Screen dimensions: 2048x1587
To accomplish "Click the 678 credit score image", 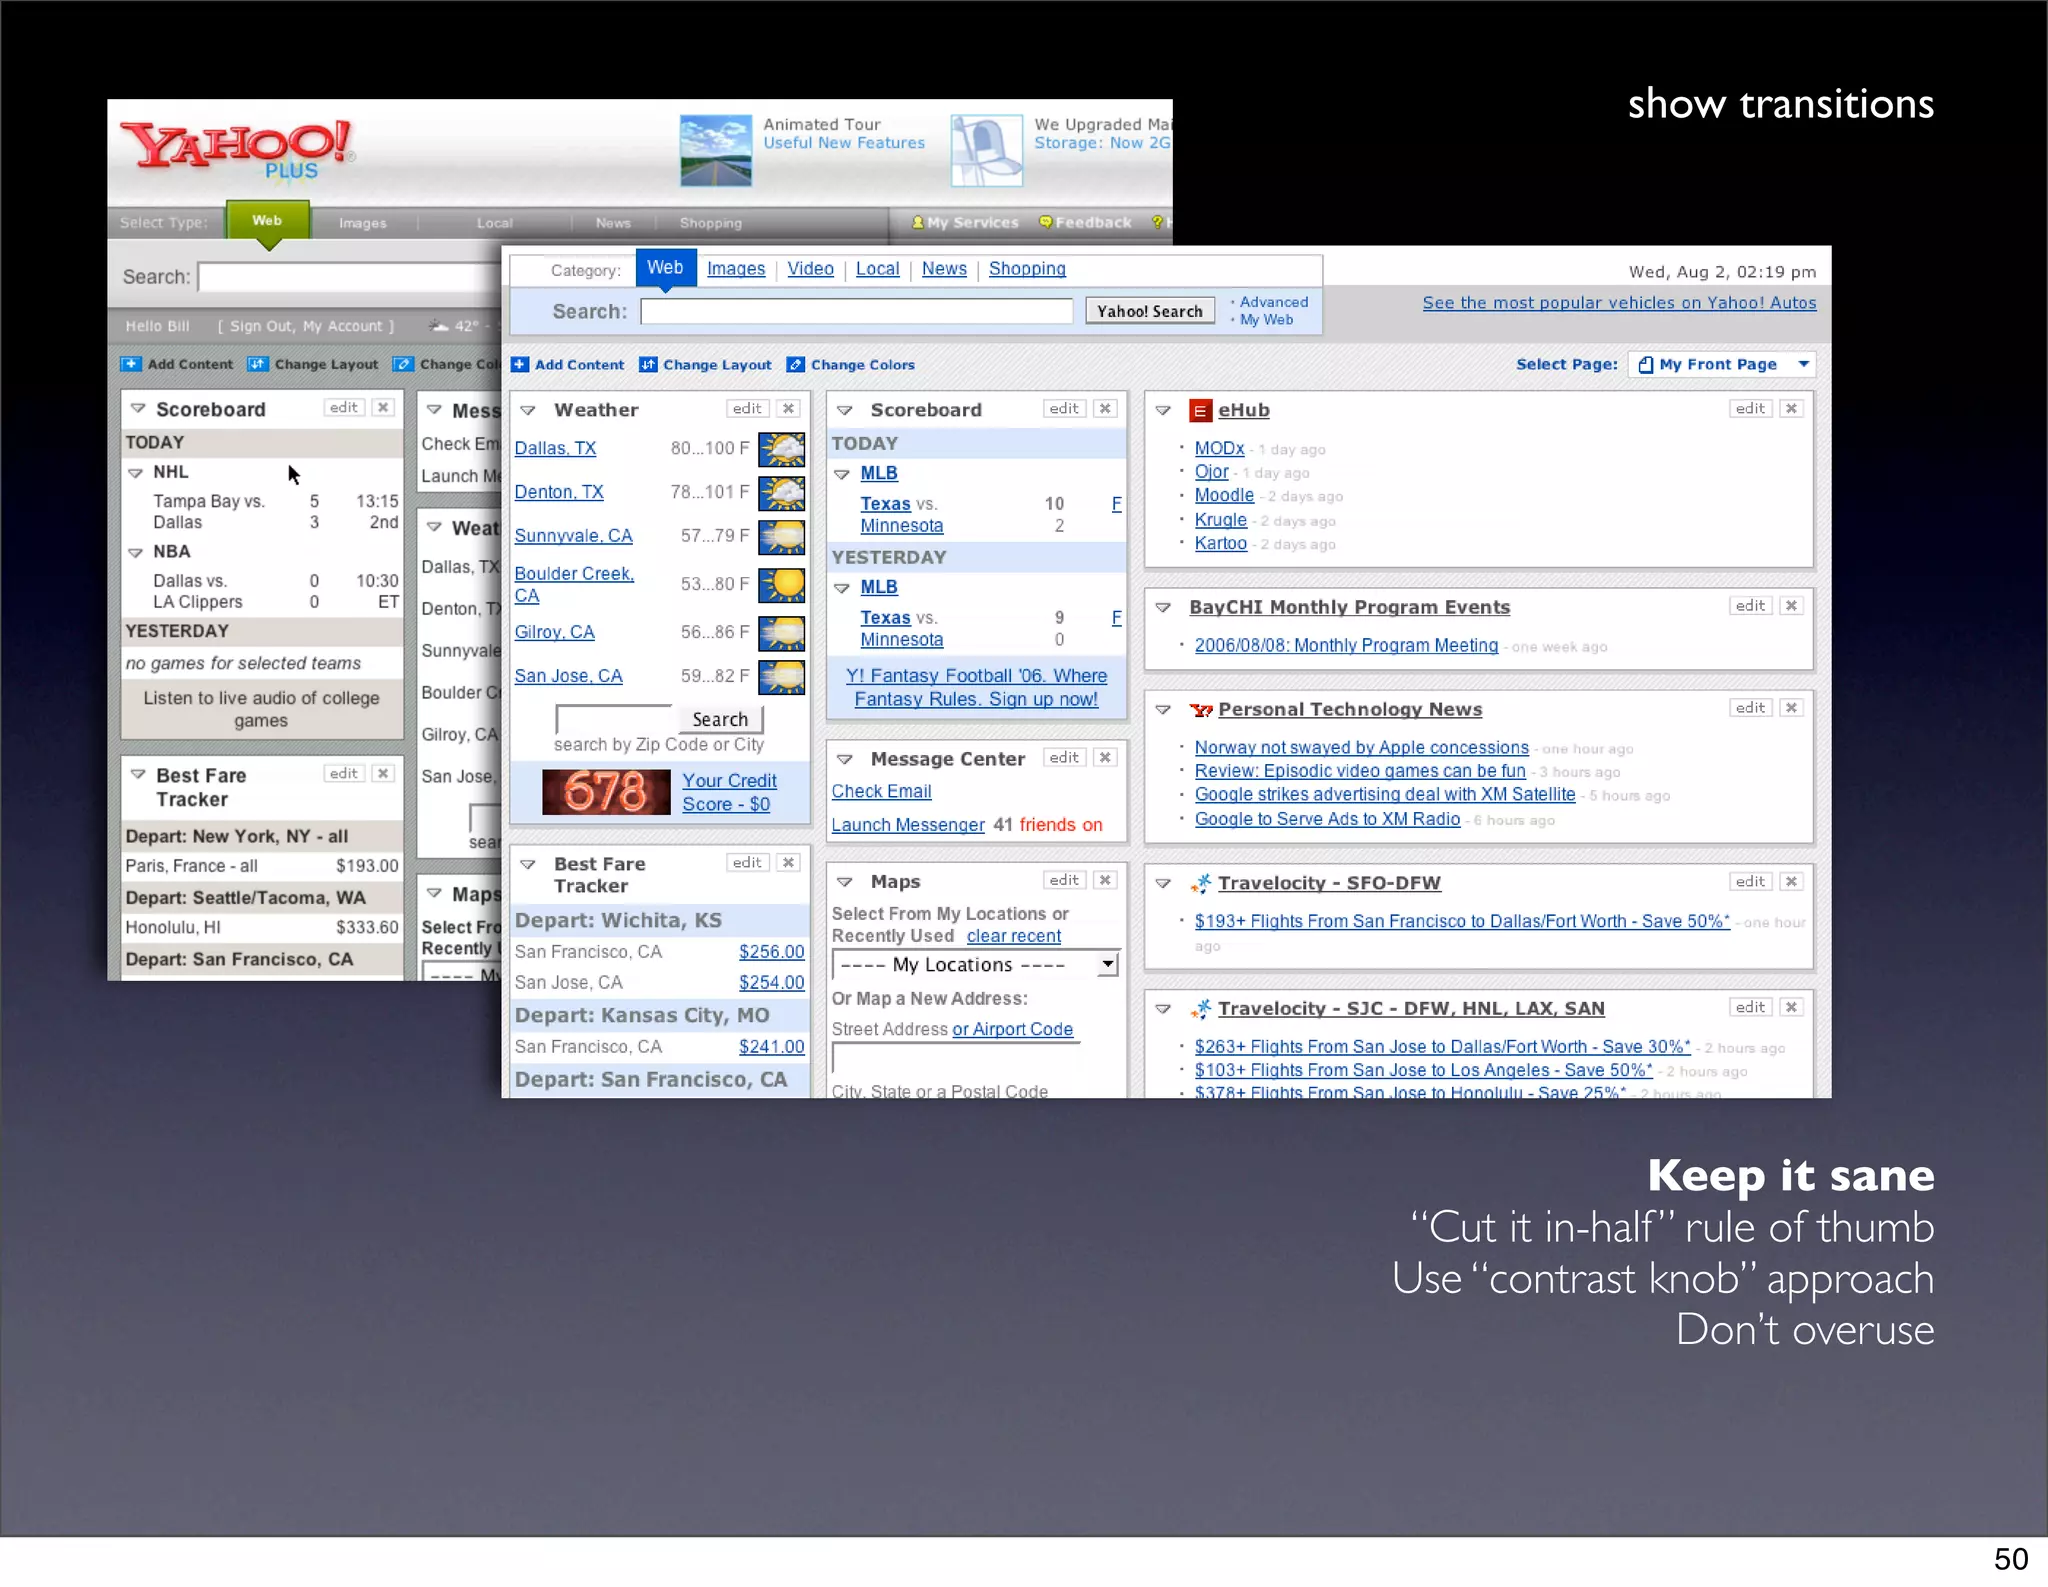I will click(x=606, y=792).
